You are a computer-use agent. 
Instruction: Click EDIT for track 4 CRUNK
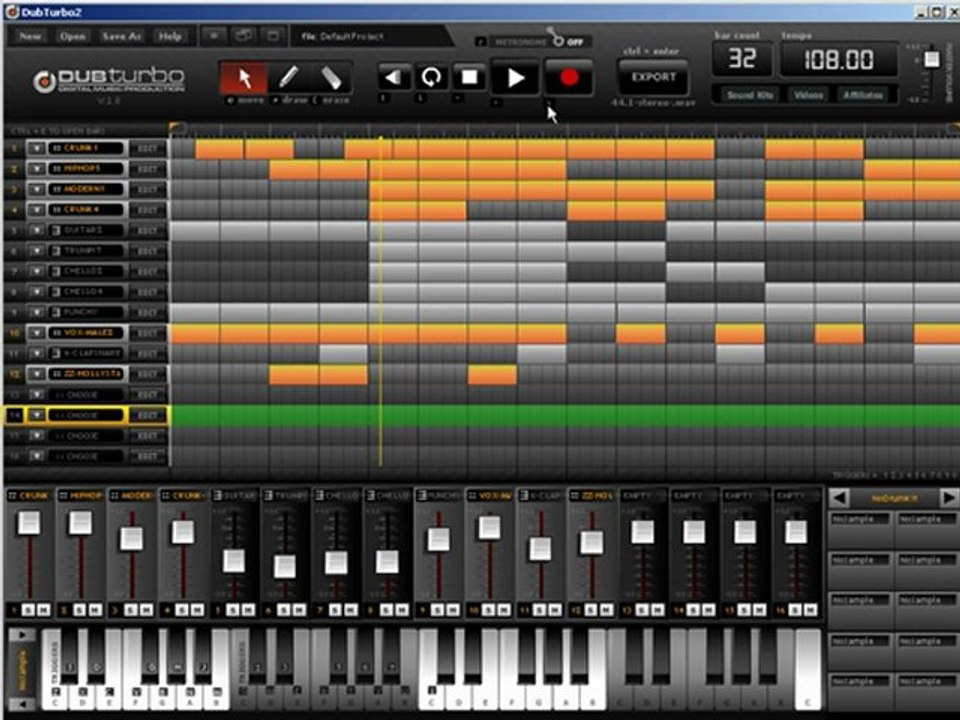[148, 210]
